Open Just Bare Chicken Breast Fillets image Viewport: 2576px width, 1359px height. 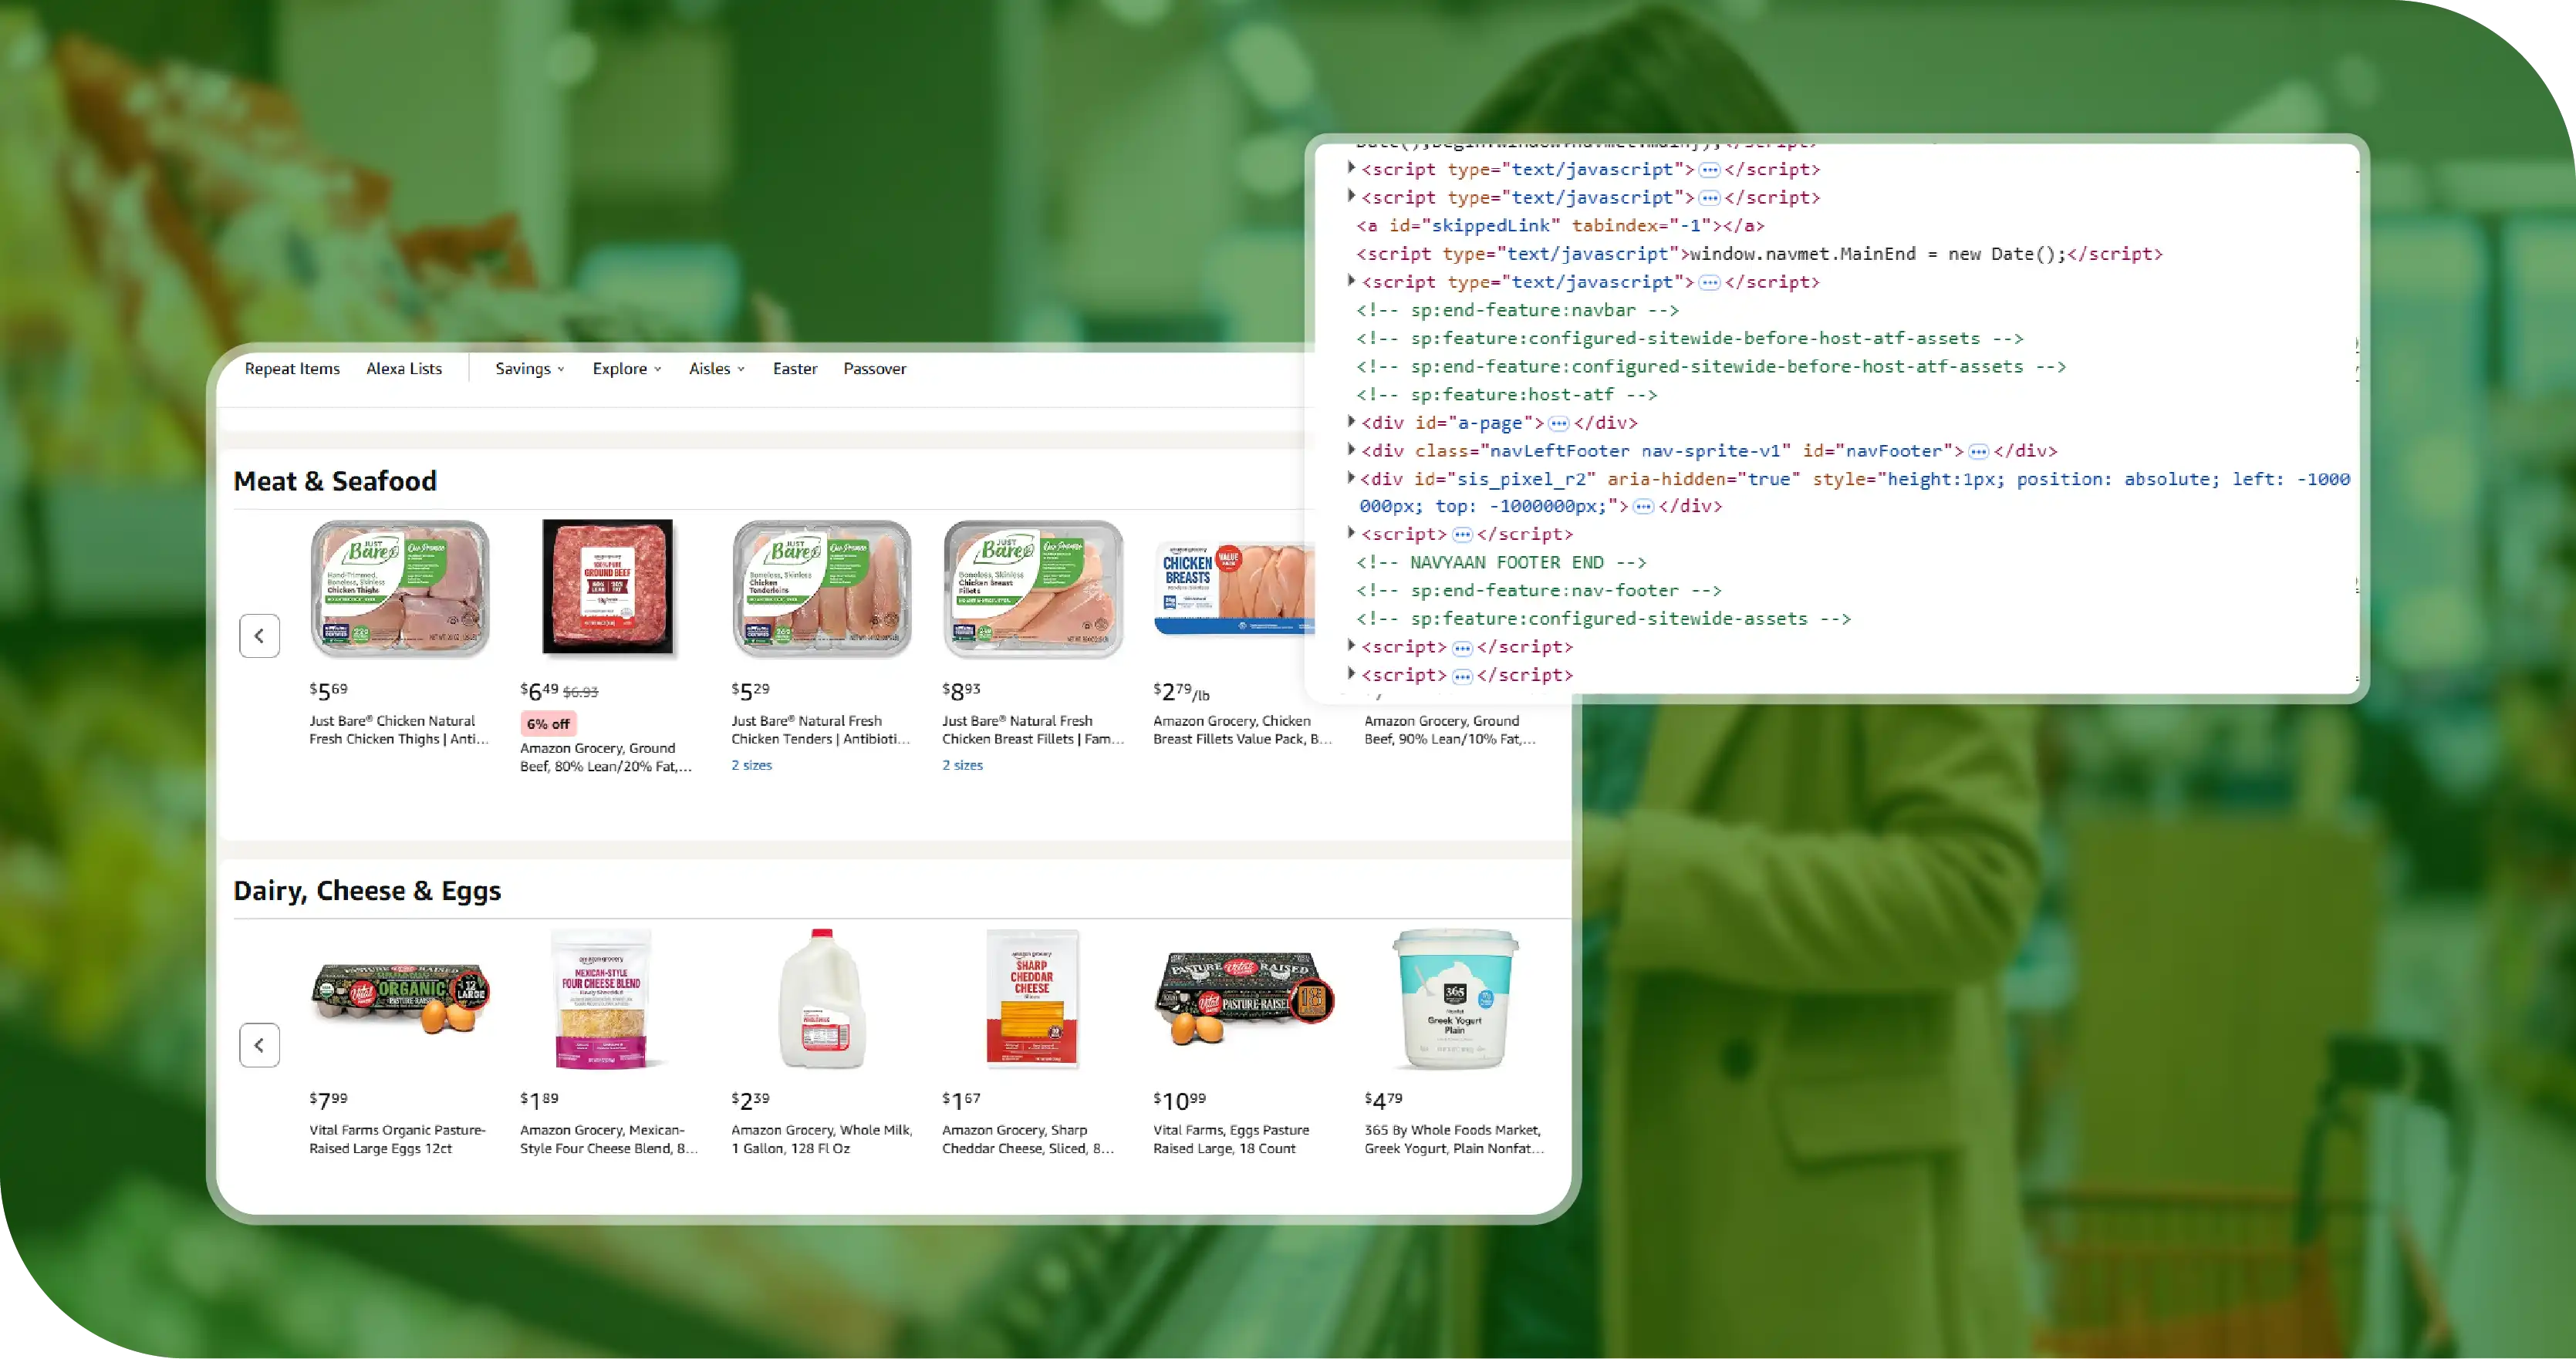pos(1033,588)
